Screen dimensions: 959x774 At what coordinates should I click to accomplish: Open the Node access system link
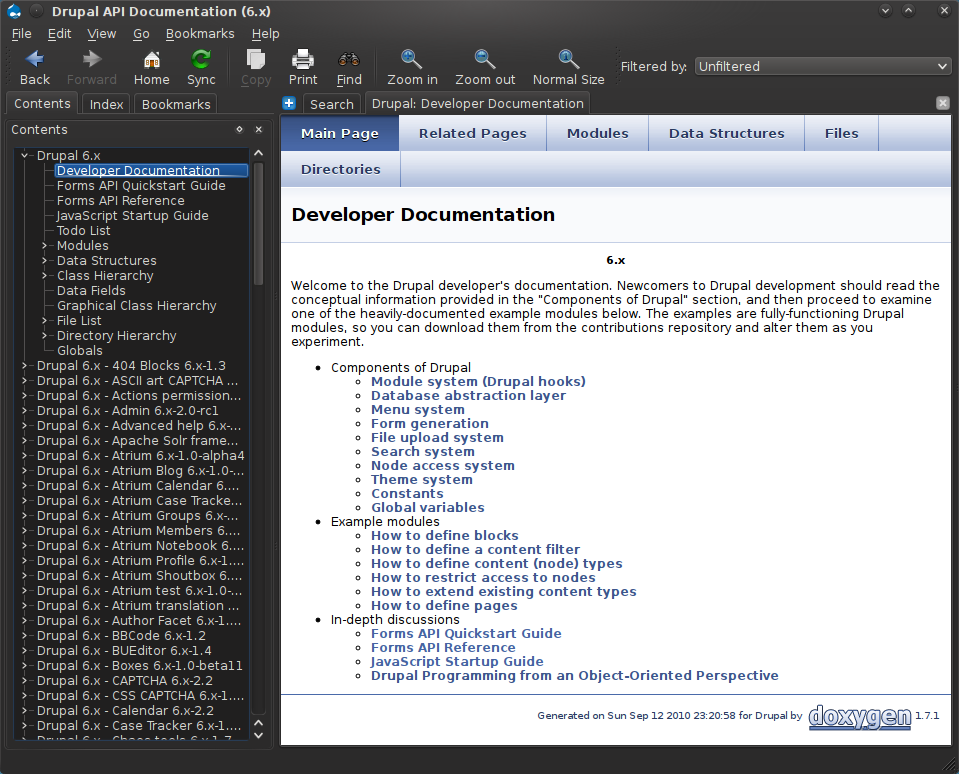(443, 465)
